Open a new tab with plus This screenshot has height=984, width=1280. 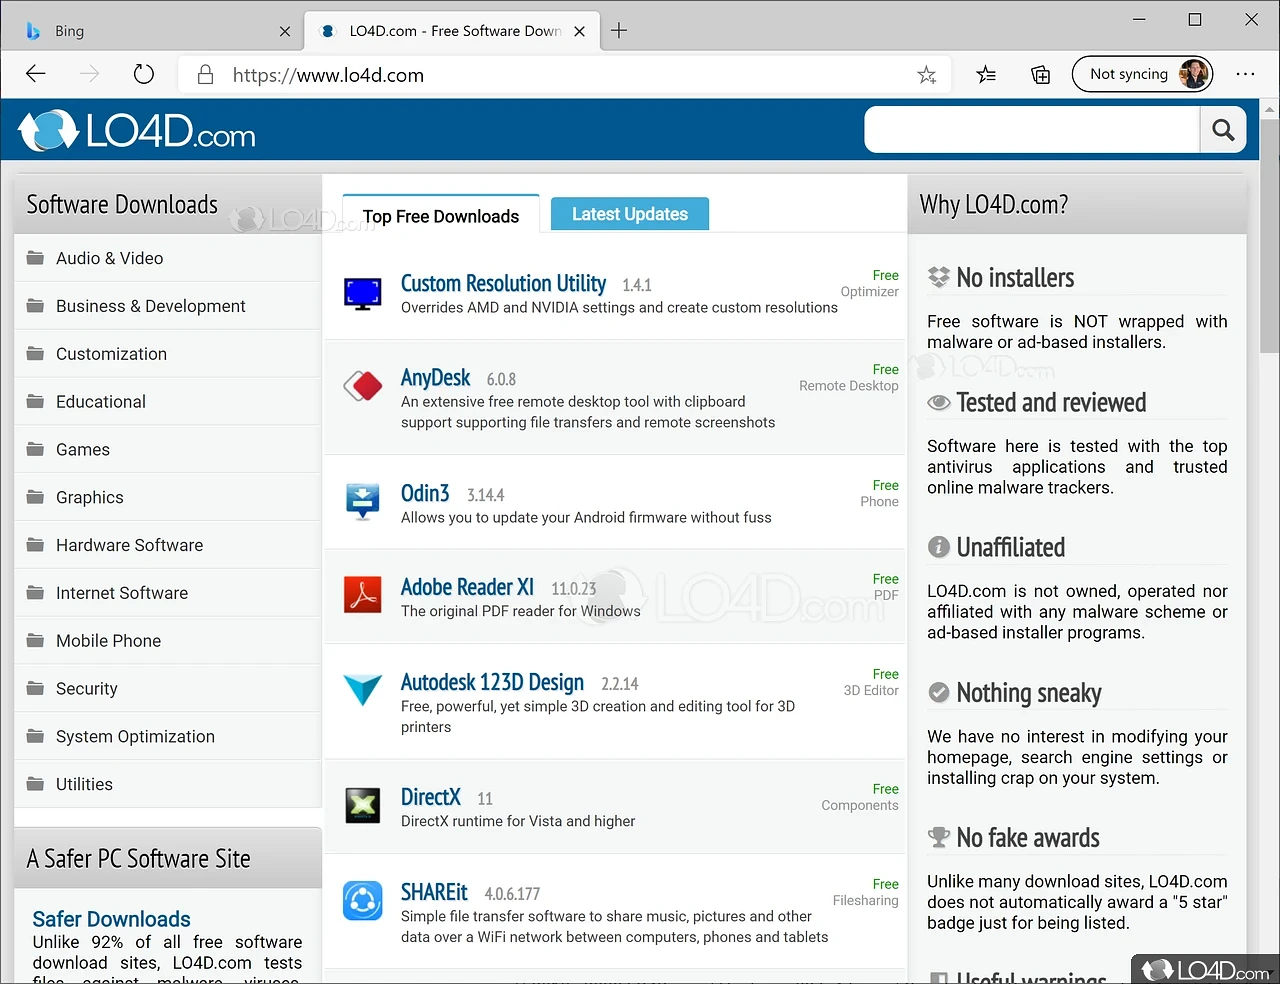(x=619, y=30)
